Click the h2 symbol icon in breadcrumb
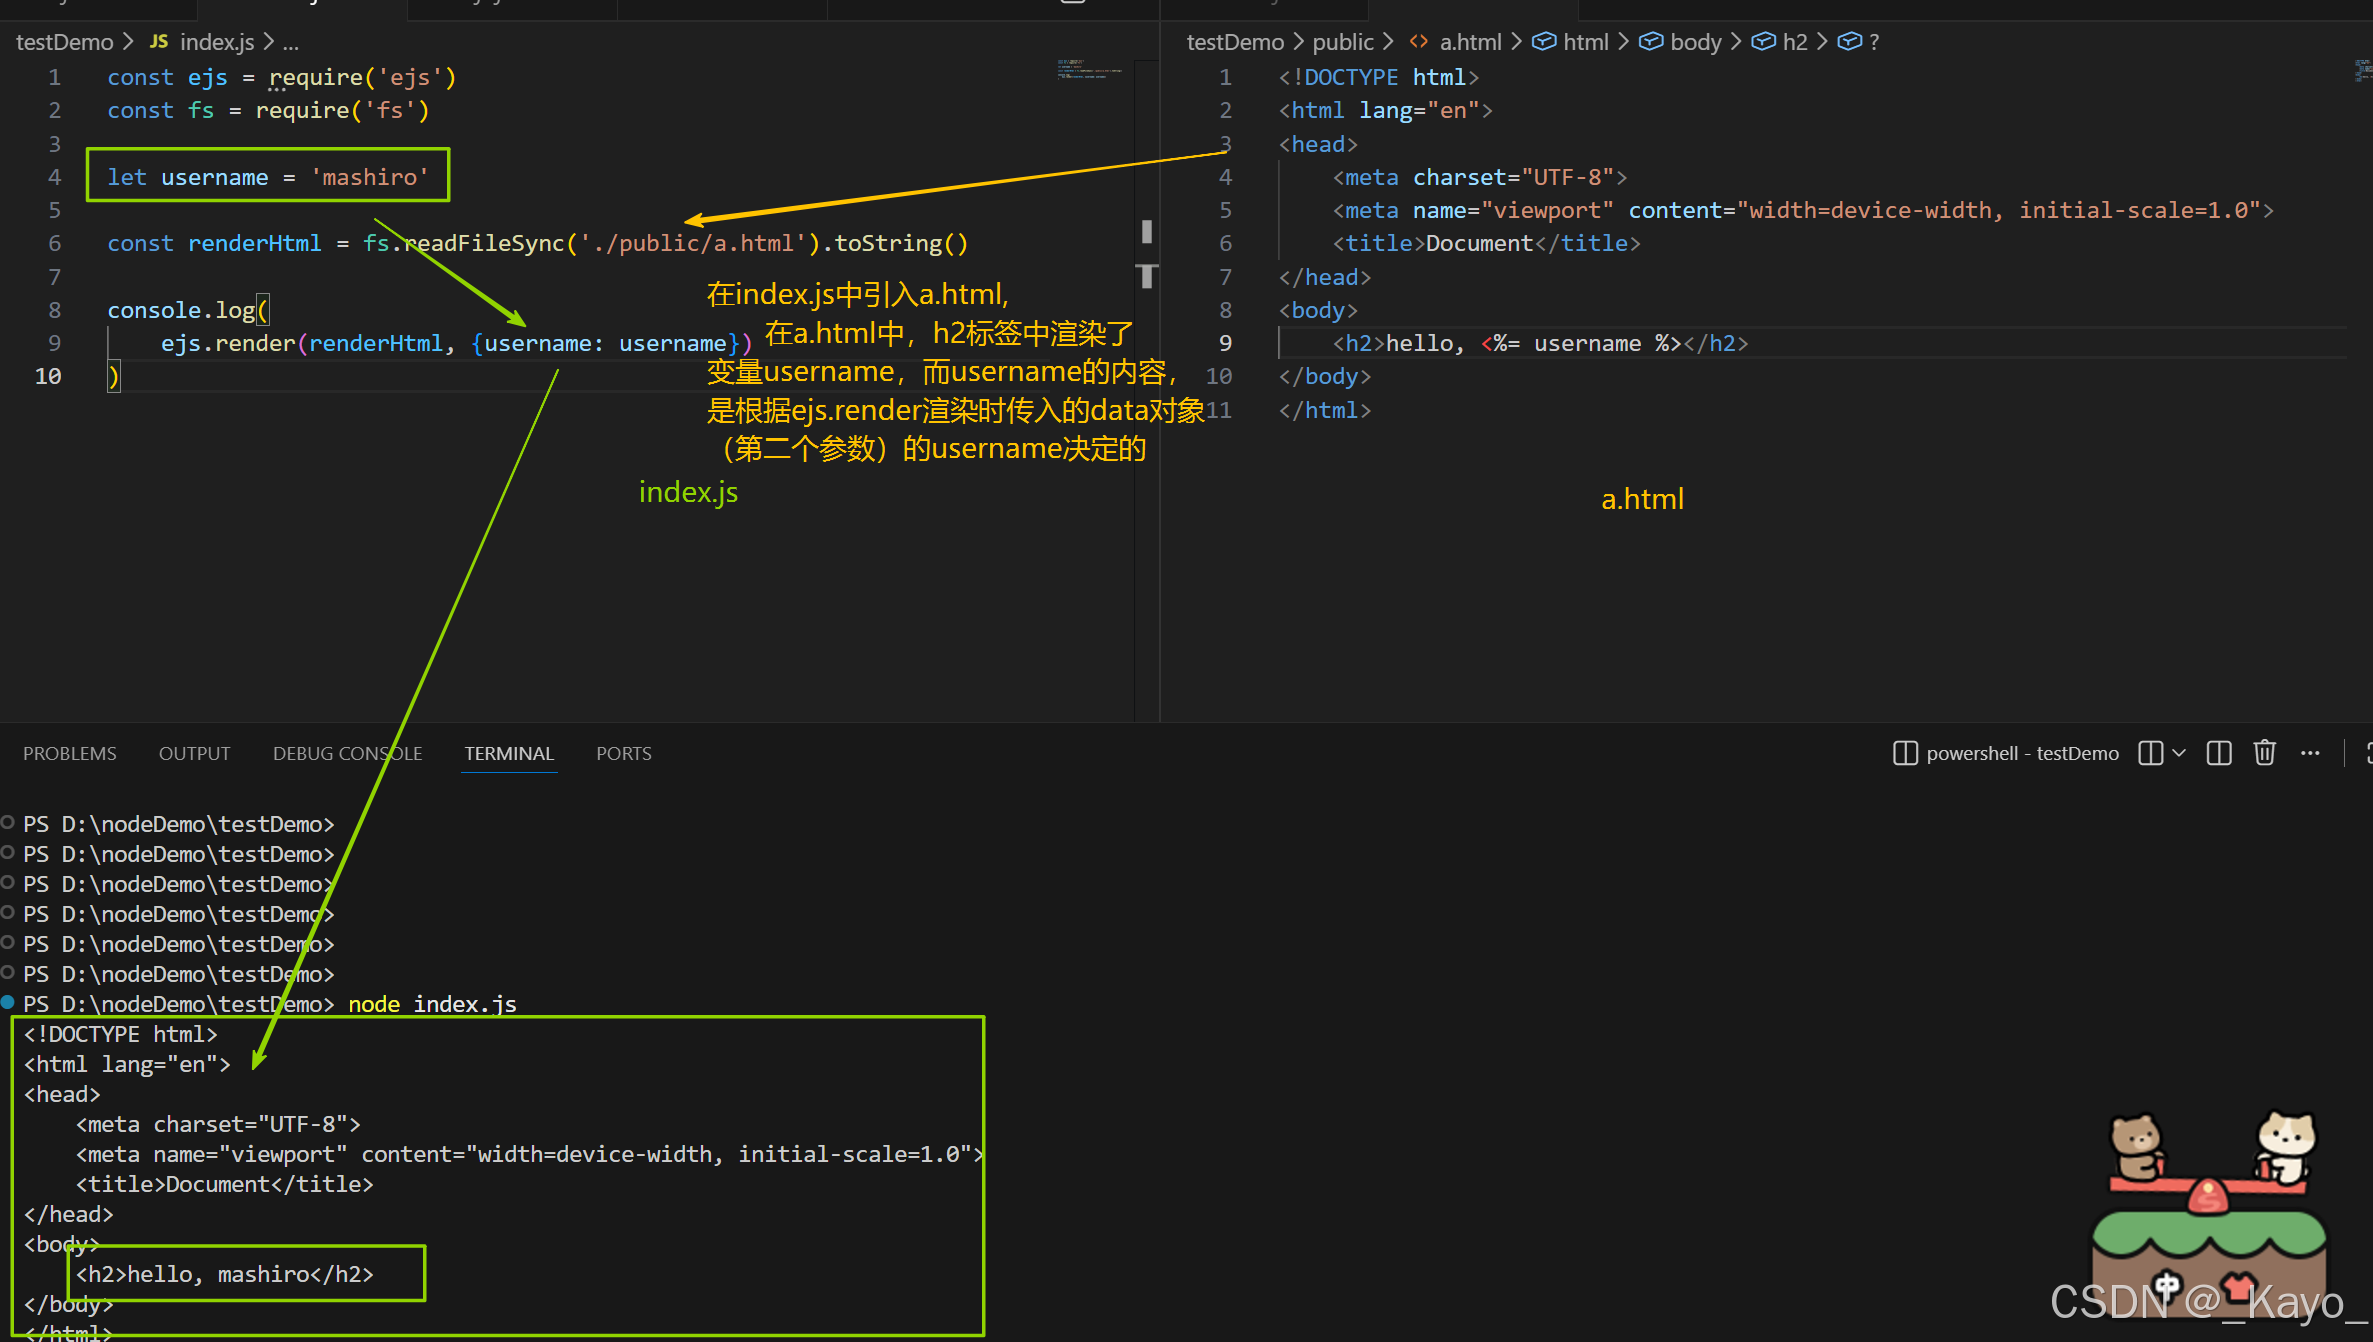Screen dimensions: 2373x1342 click(1764, 42)
